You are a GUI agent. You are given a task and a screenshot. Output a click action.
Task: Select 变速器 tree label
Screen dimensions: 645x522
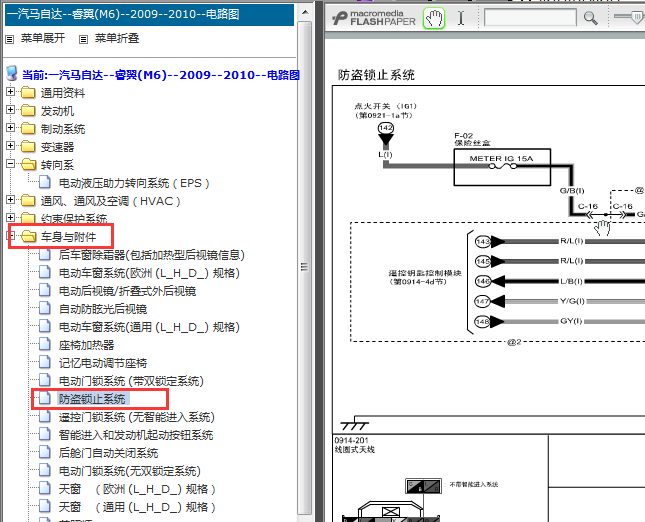[57, 147]
